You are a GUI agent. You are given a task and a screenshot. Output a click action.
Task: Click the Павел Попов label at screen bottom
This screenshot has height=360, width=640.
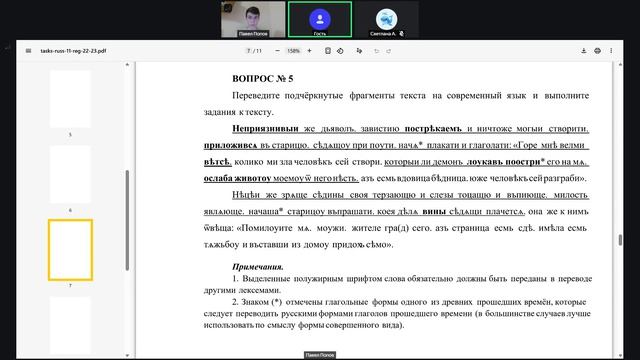tap(320, 355)
